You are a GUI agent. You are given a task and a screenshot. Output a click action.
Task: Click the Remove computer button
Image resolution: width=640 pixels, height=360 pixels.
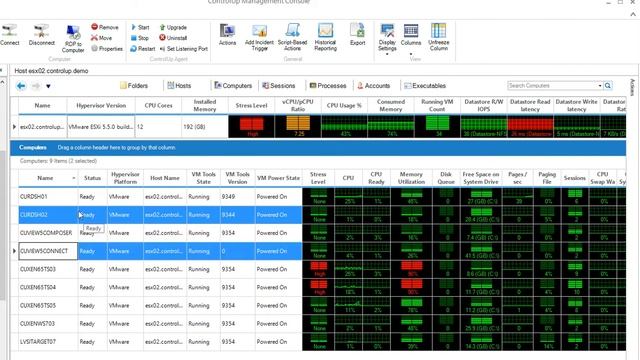point(104,27)
